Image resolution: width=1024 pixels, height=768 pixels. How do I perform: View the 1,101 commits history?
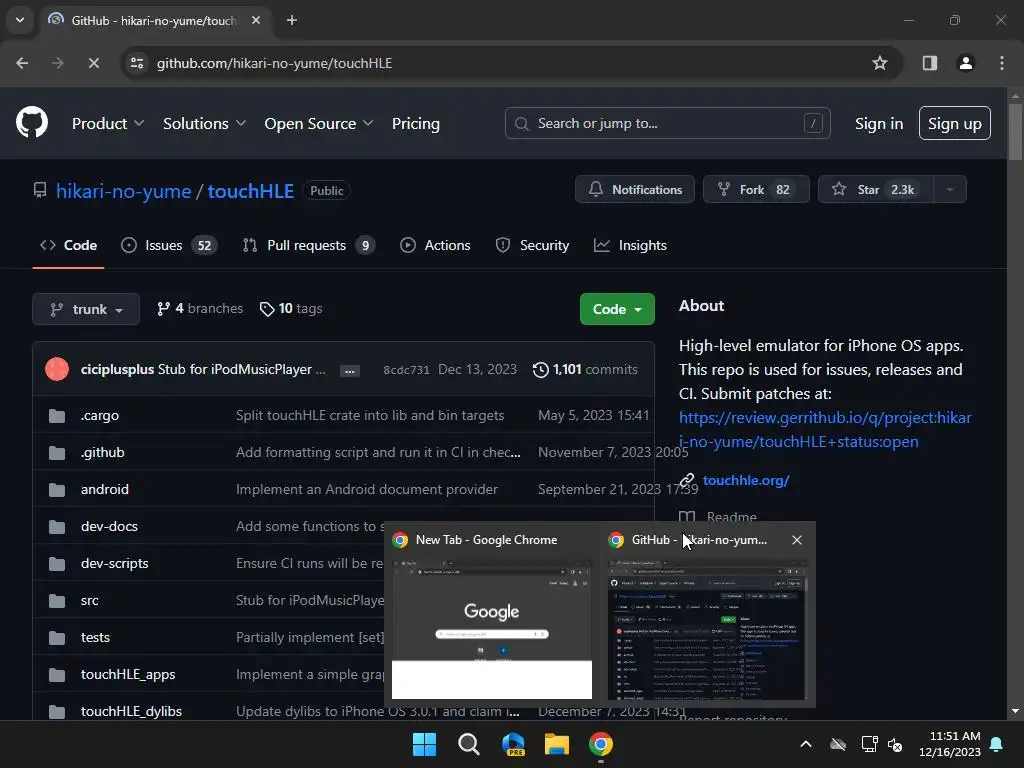pos(585,370)
